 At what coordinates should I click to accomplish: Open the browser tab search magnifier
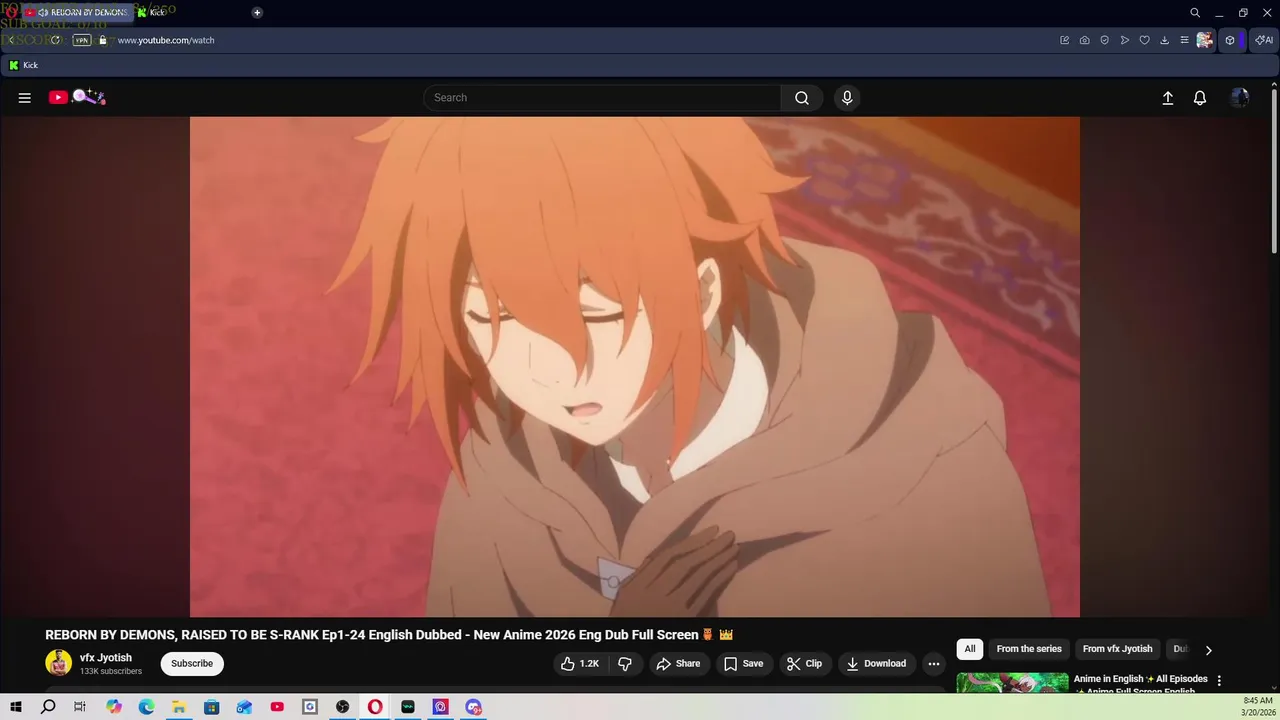tap(1195, 13)
